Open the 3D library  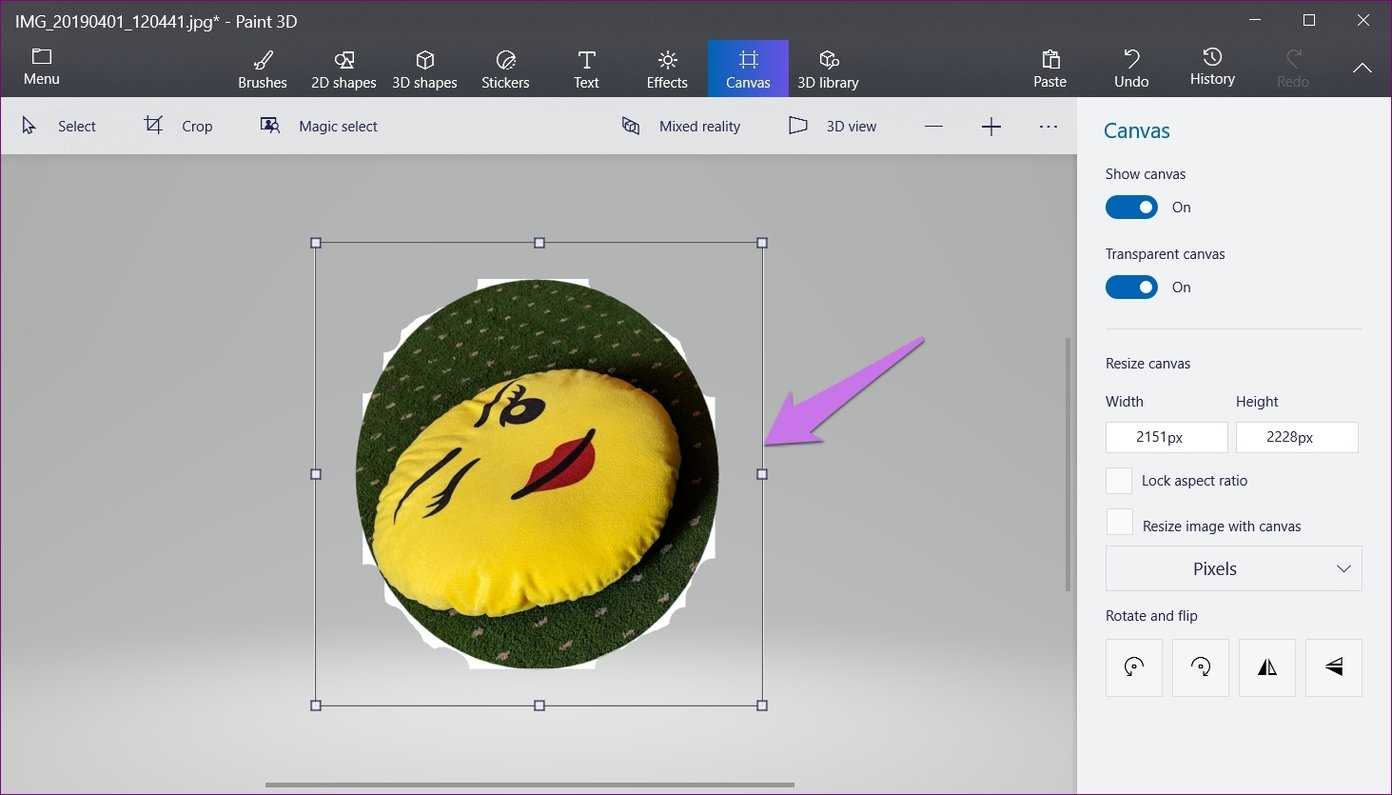click(x=827, y=69)
